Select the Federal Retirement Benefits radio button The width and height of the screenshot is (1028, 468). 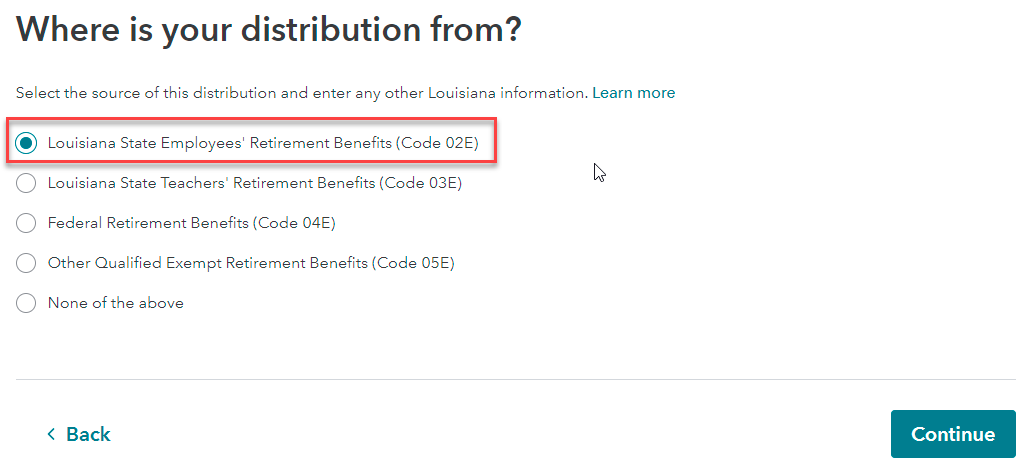[27, 223]
